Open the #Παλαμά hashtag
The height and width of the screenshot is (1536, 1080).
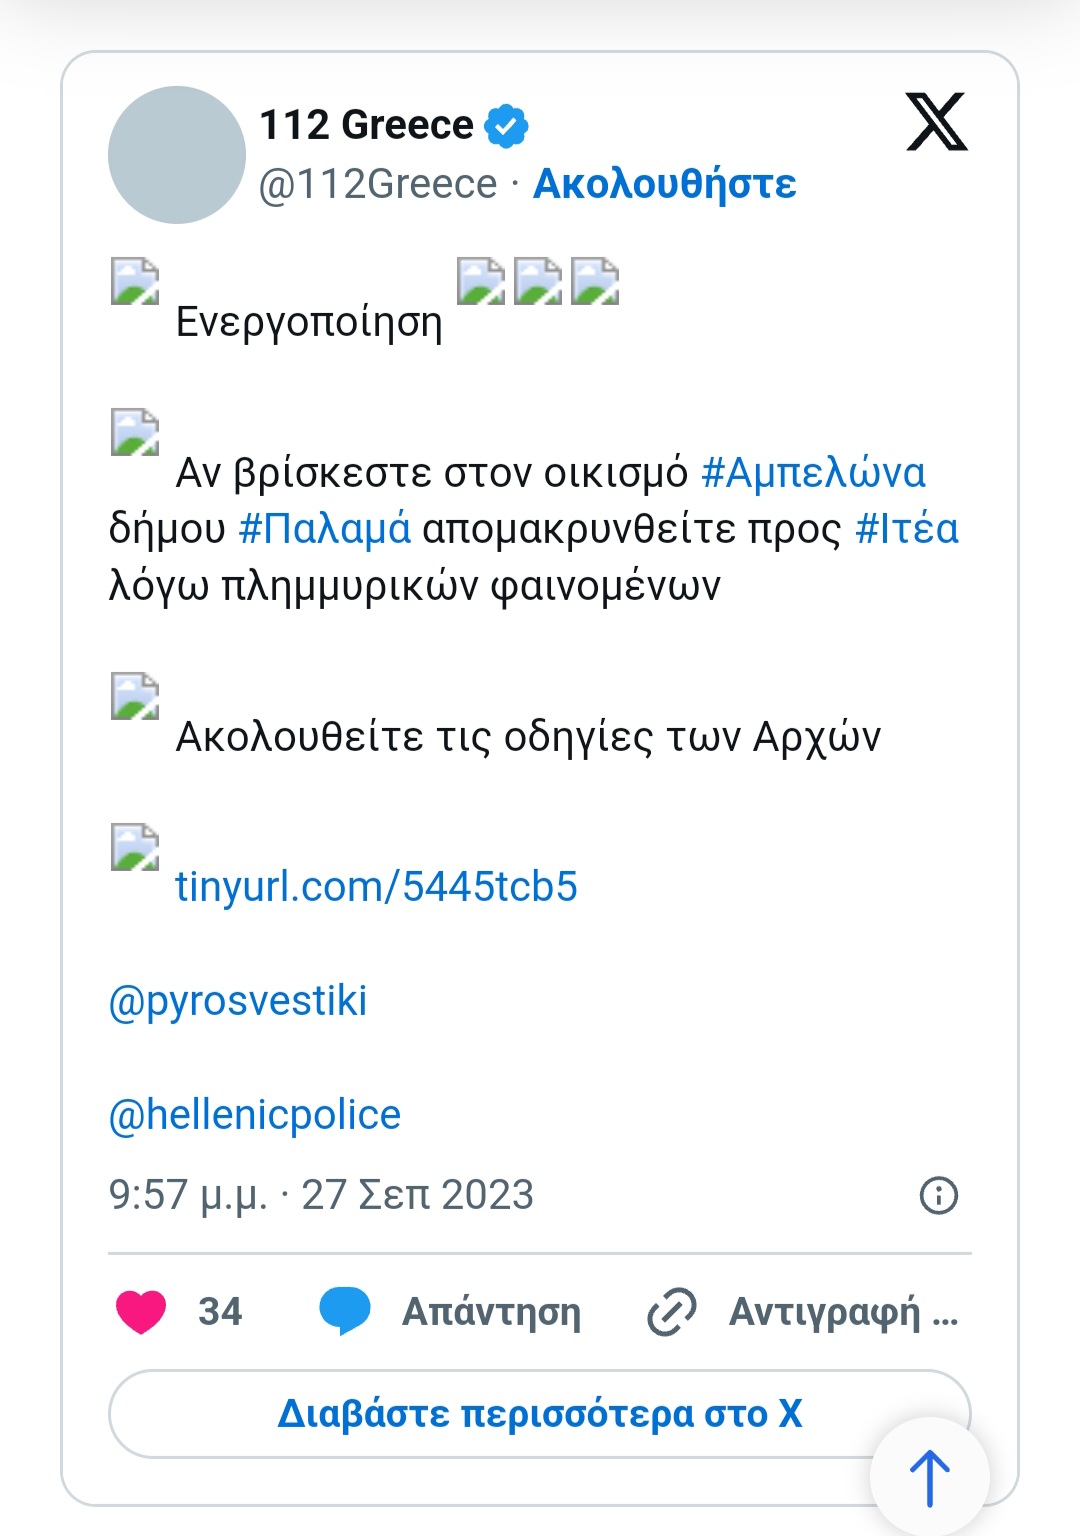[x=325, y=528]
